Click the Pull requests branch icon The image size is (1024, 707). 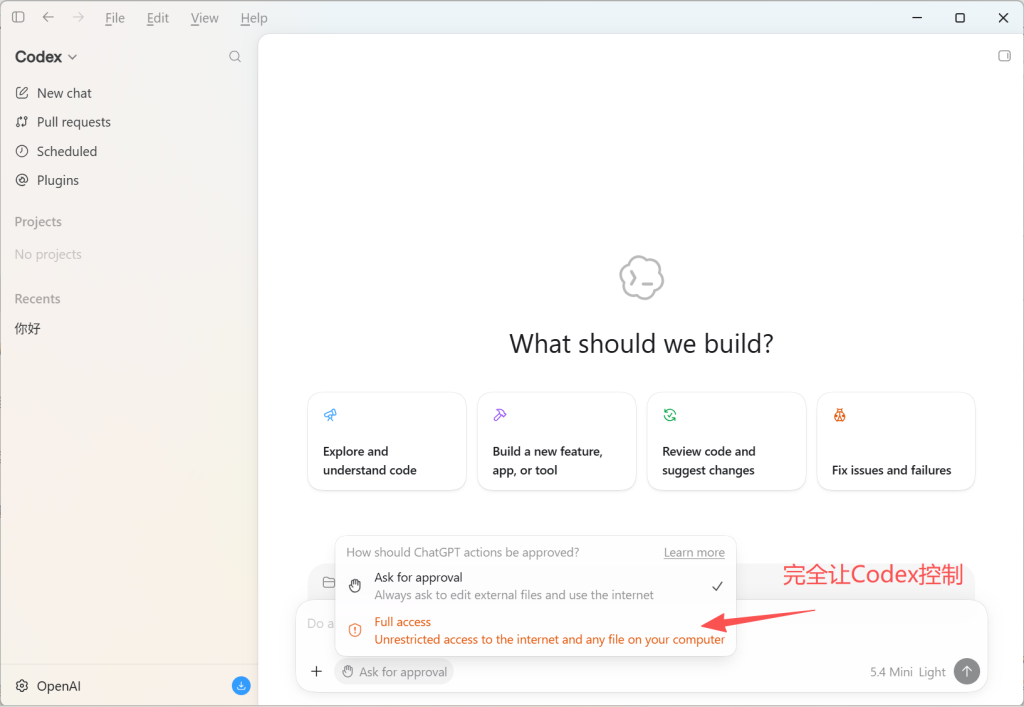[x=22, y=121]
